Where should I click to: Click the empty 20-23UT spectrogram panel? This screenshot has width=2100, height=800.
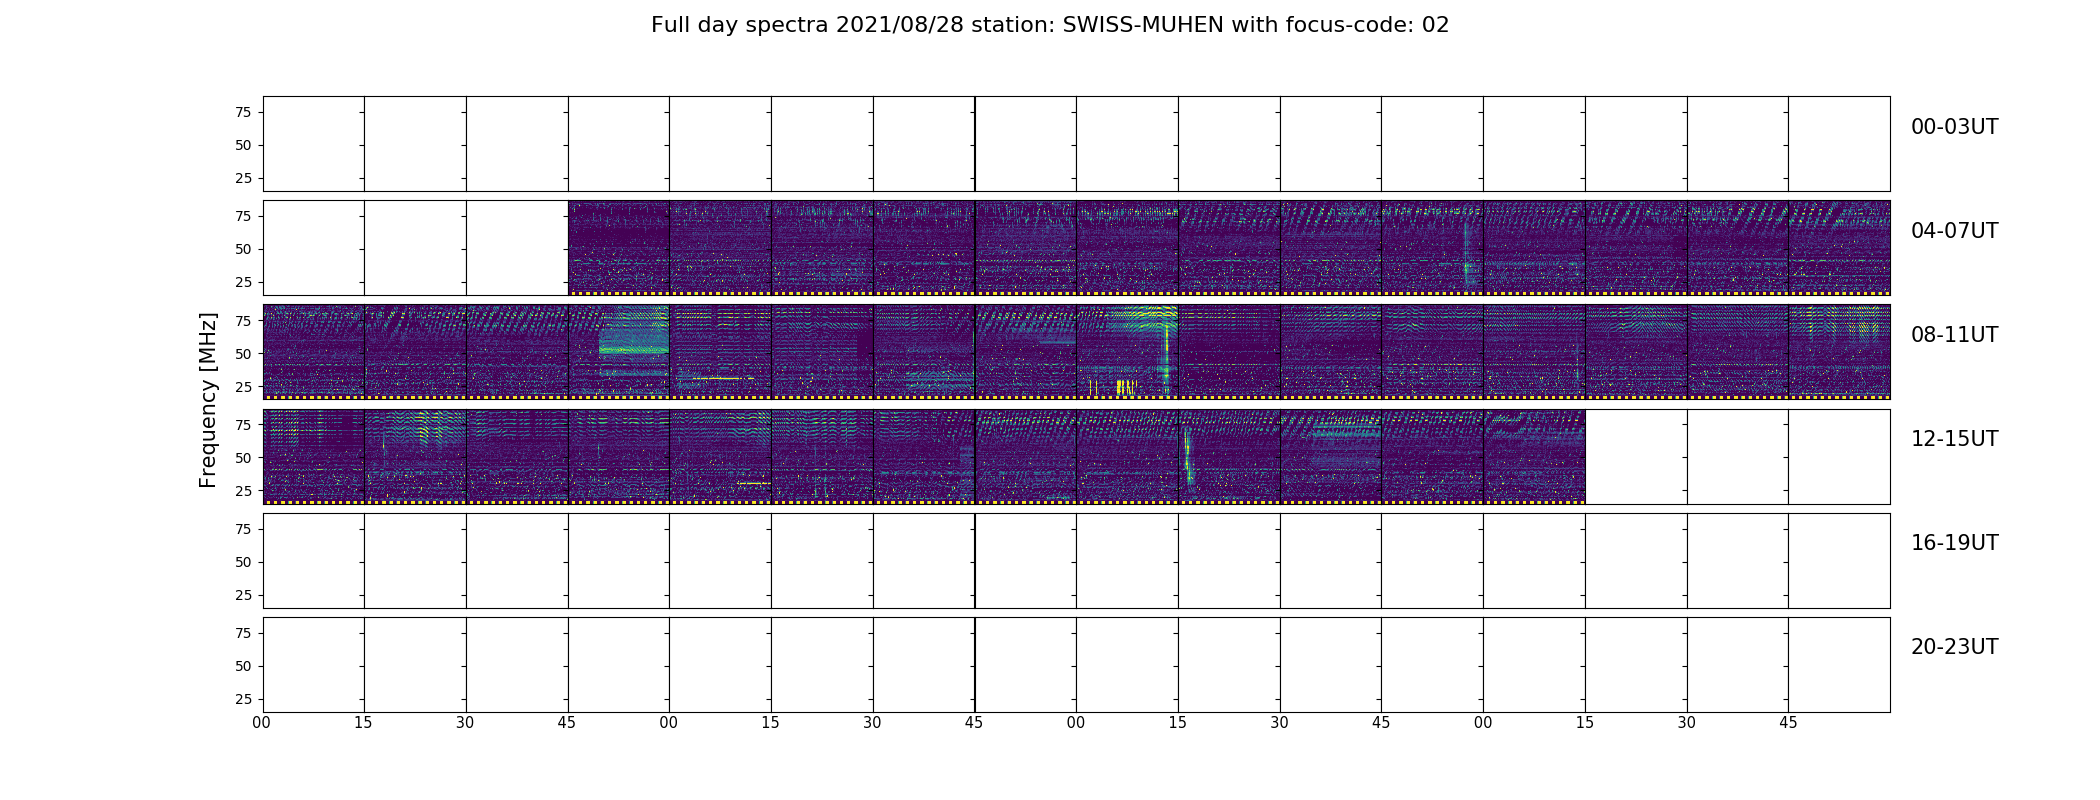pyautogui.click(x=1076, y=665)
